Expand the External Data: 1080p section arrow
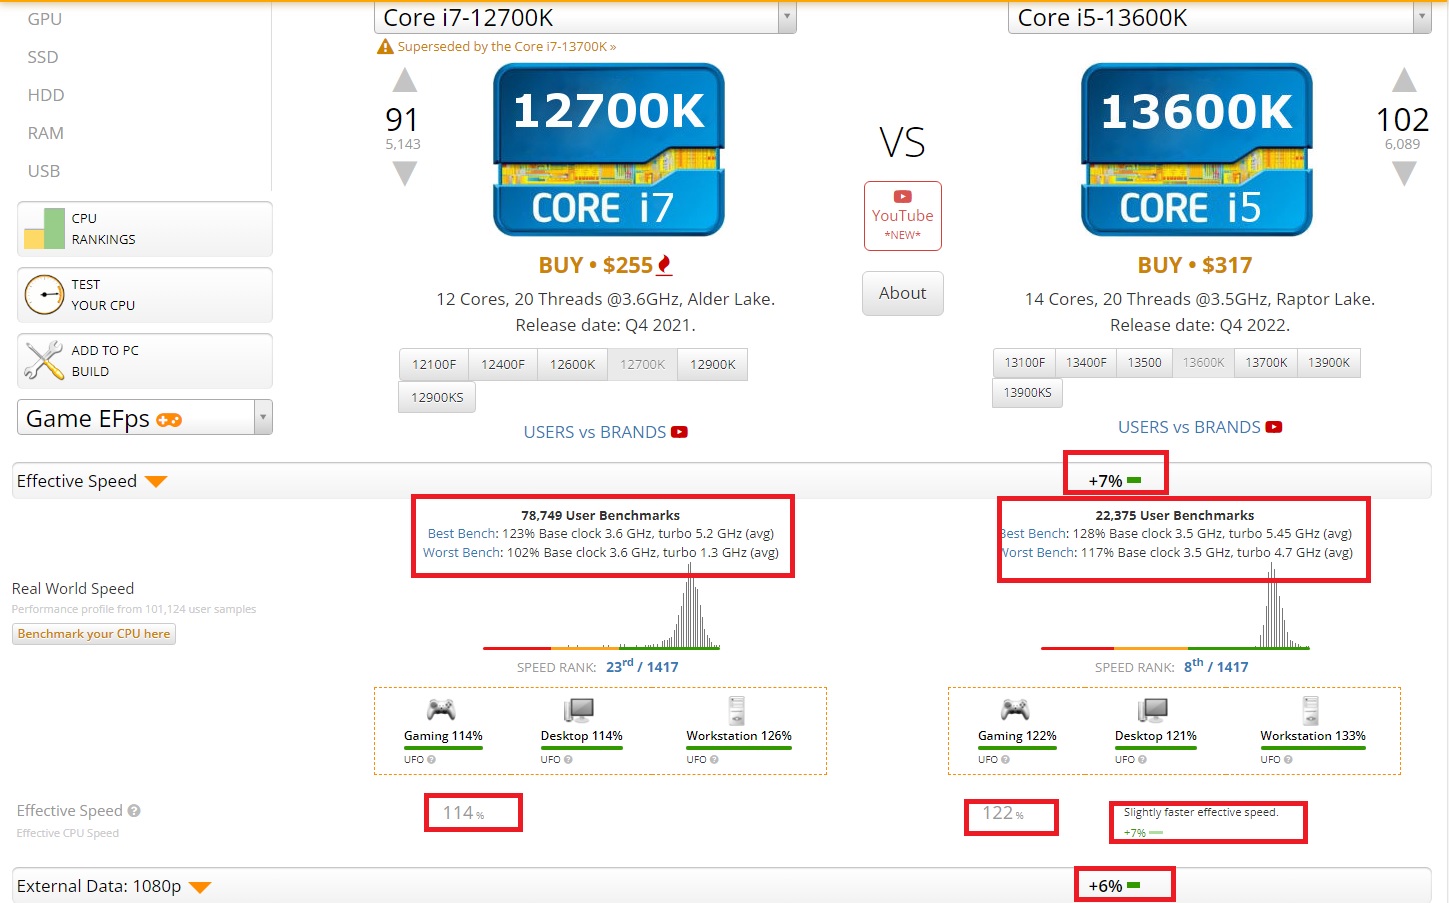This screenshot has height=903, width=1449. coord(200,887)
